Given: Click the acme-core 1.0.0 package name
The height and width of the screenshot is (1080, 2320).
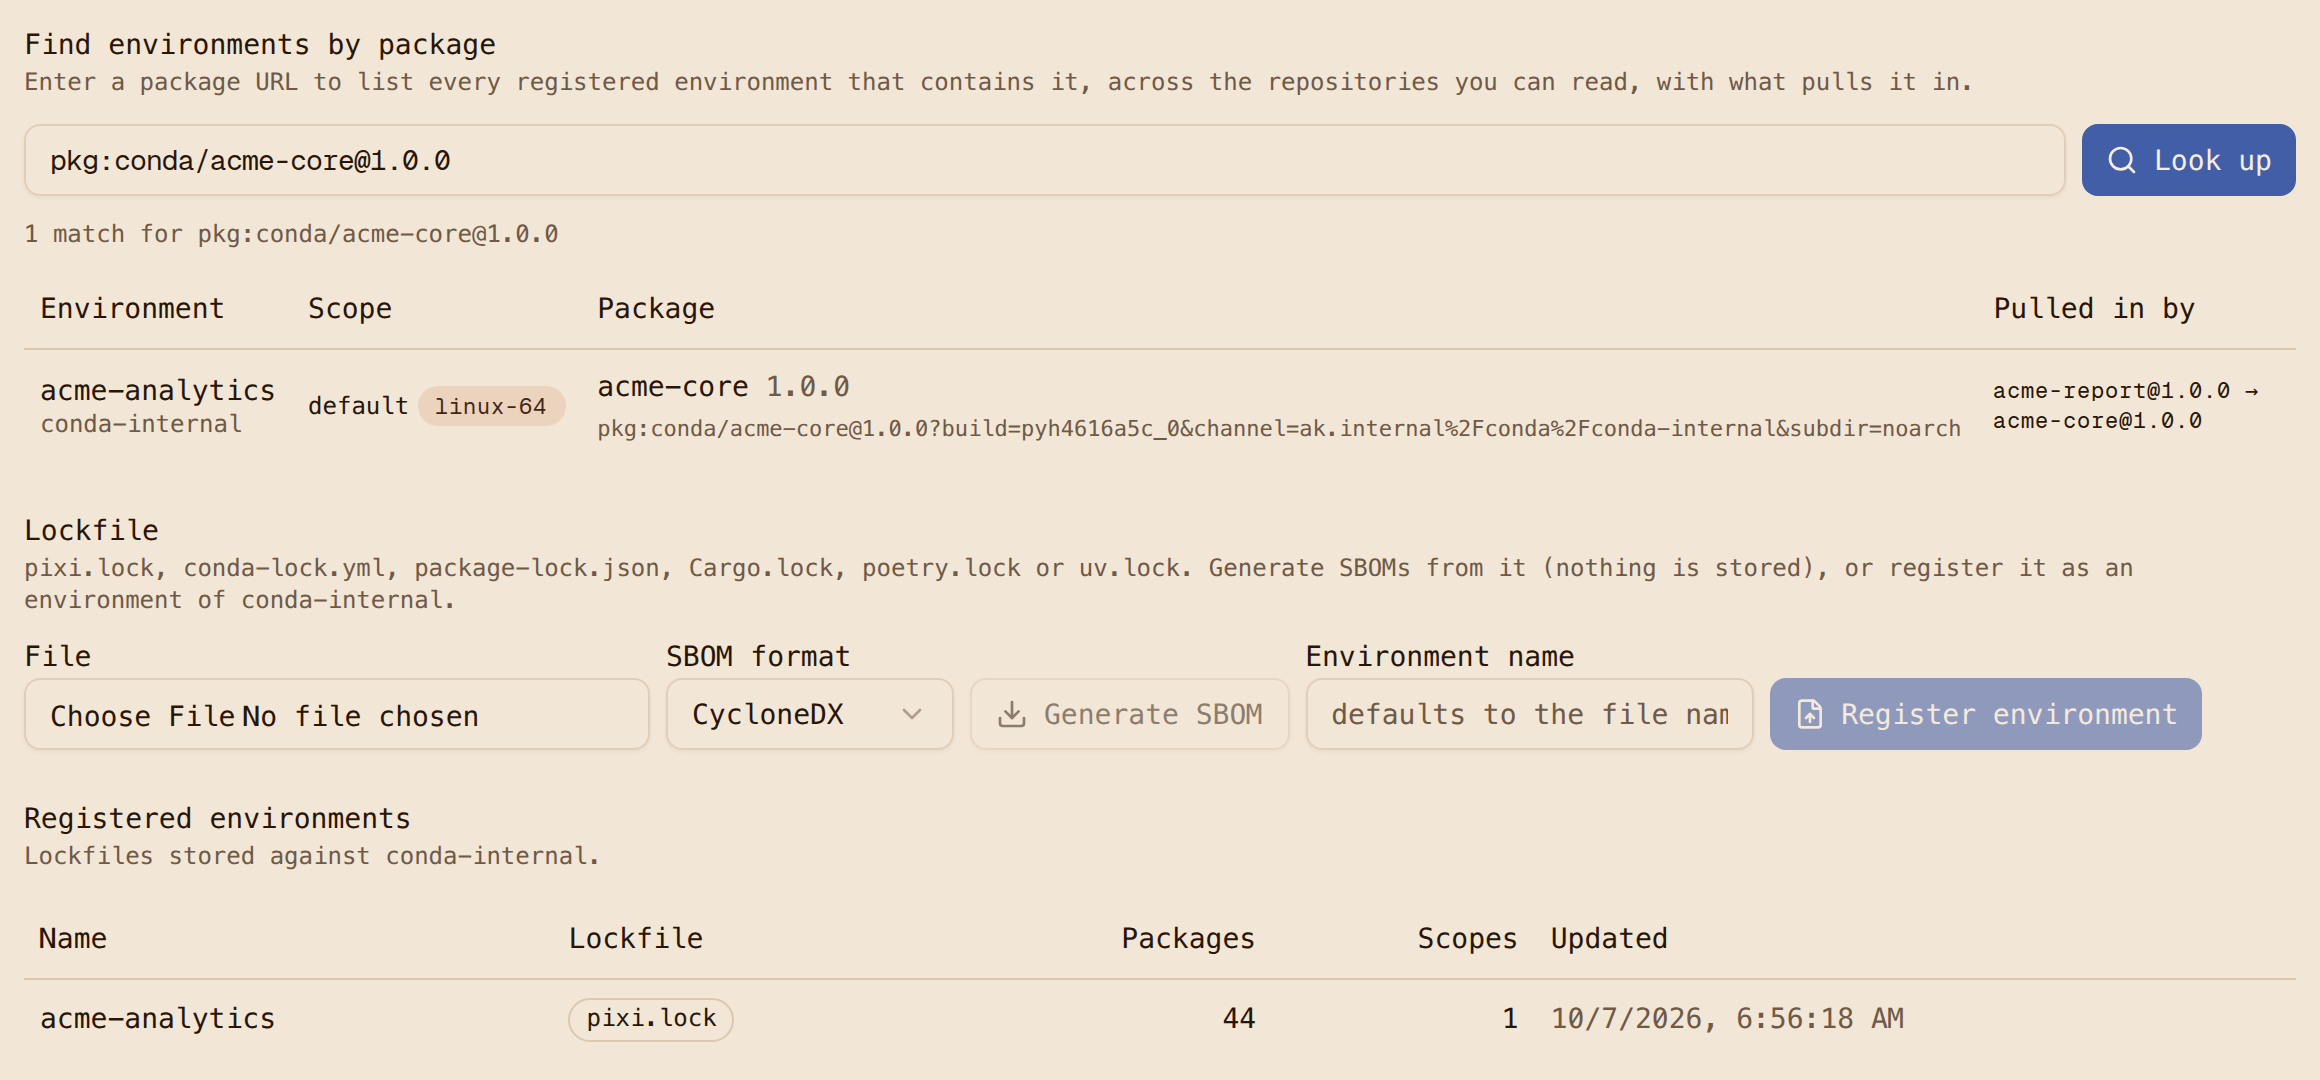Looking at the screenshot, I should [723, 387].
